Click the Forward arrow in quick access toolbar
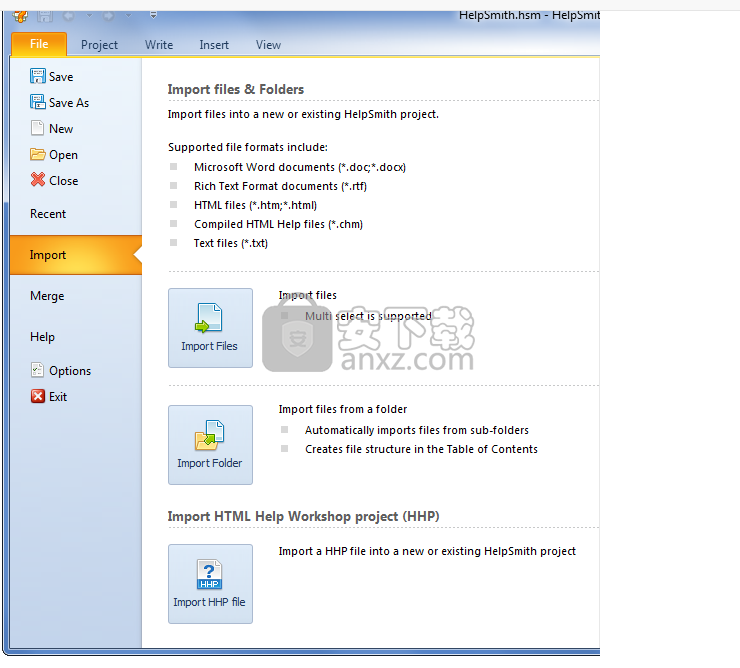The width and height of the screenshot is (740, 668). (109, 16)
